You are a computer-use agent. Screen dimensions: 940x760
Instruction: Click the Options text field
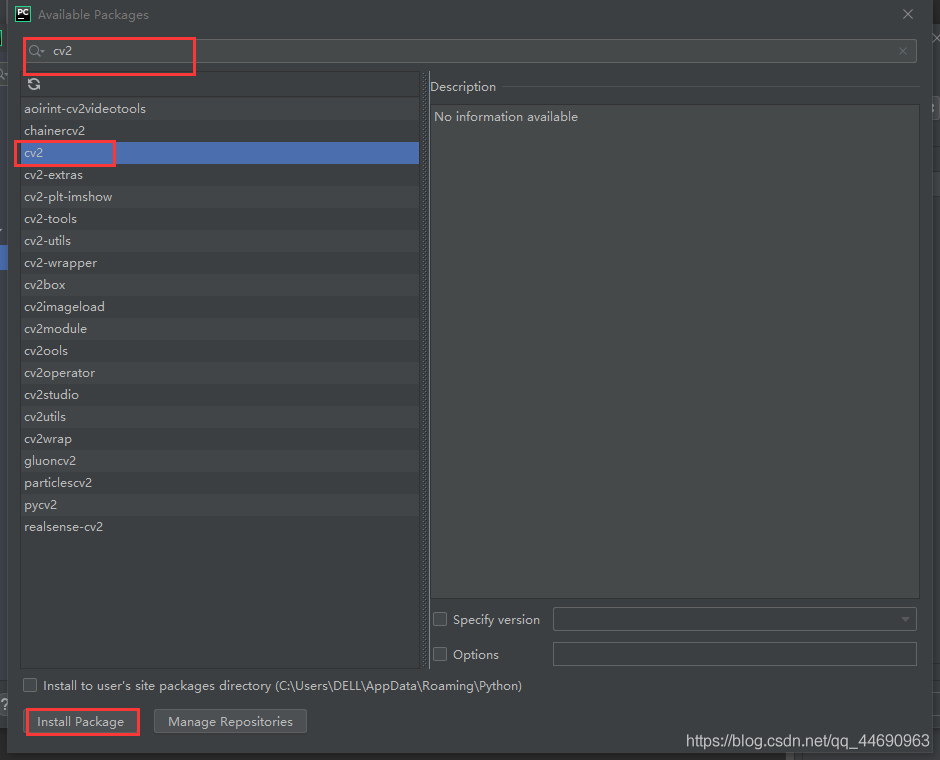(x=734, y=654)
